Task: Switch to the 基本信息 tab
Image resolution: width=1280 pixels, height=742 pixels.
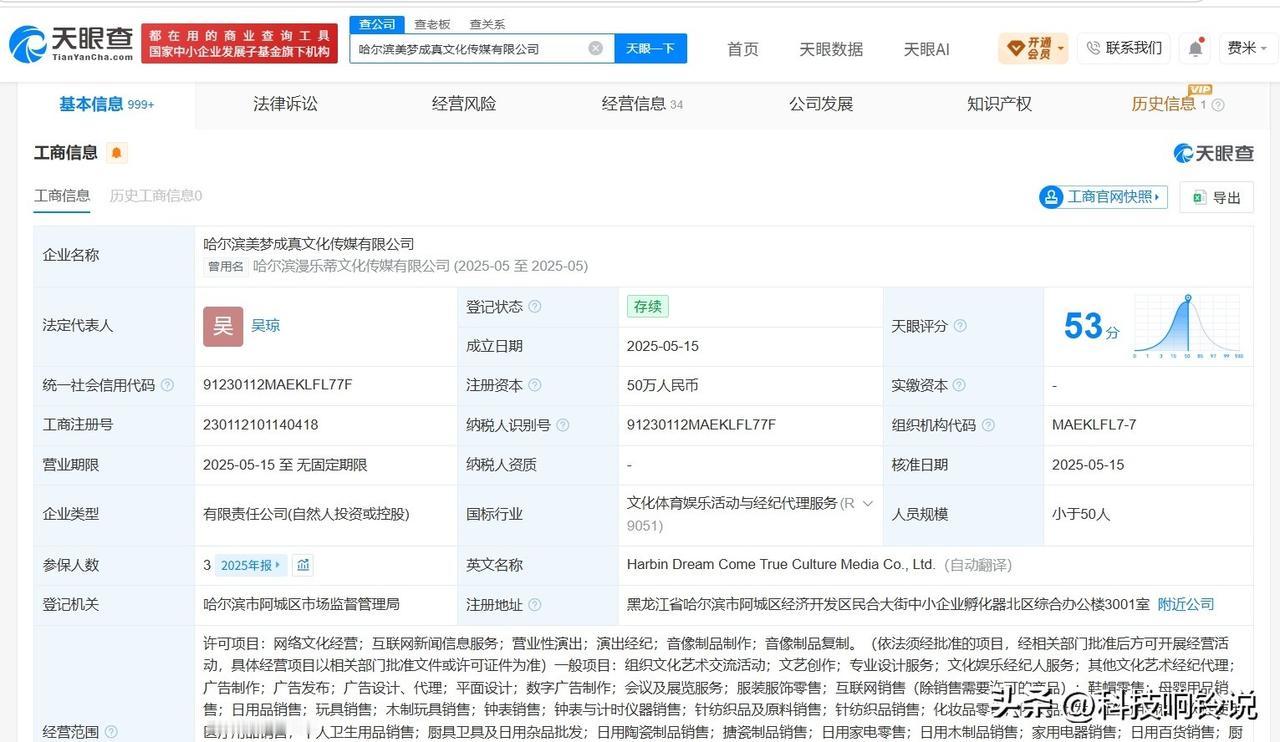Action: (106, 104)
